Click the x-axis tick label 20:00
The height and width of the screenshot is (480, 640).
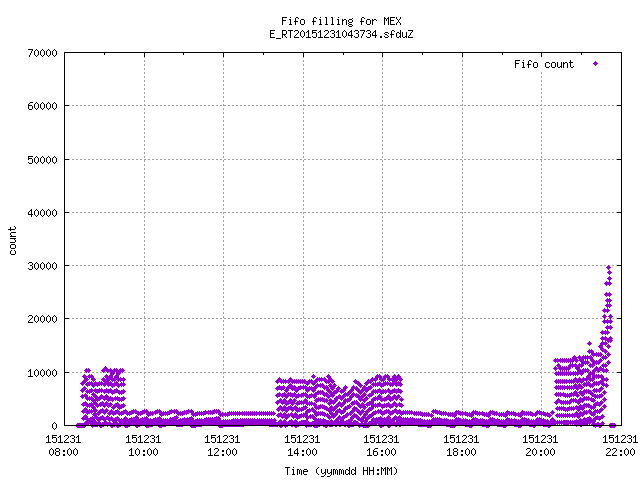[541, 452]
